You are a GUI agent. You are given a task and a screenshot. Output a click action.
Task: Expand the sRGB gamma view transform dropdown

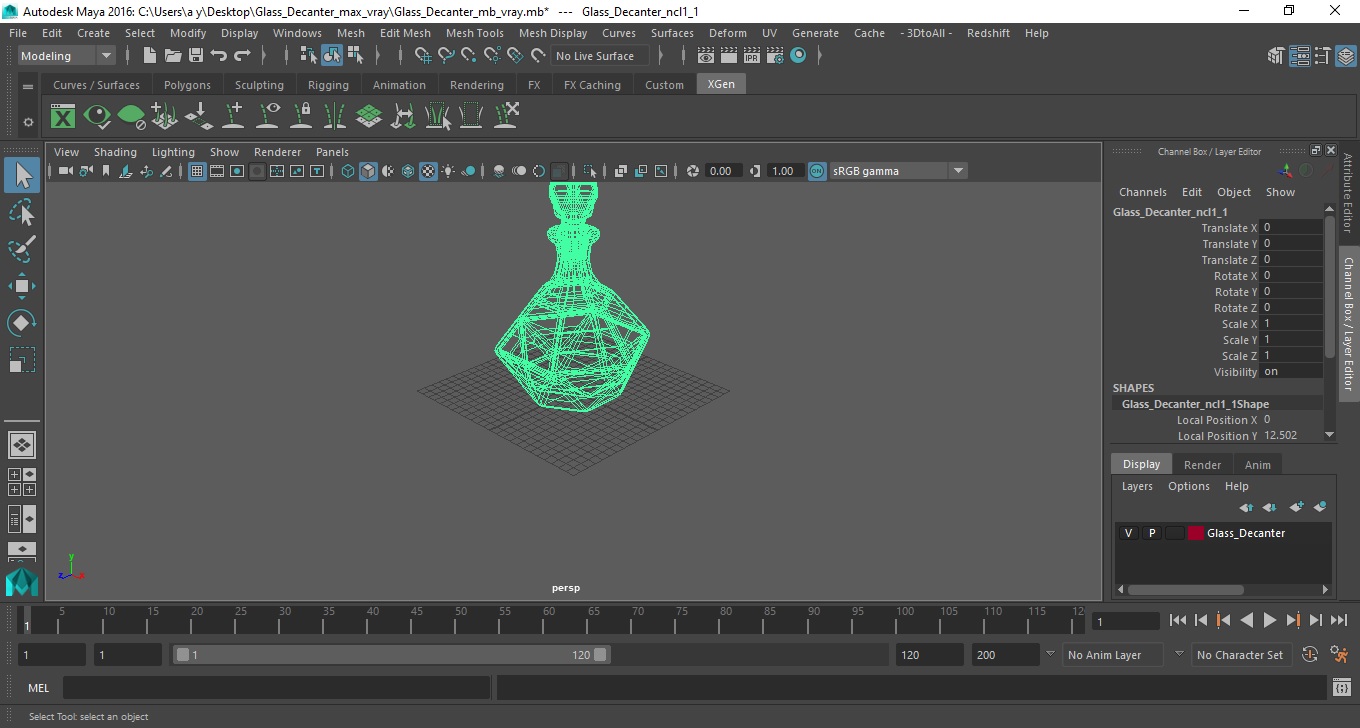point(958,171)
